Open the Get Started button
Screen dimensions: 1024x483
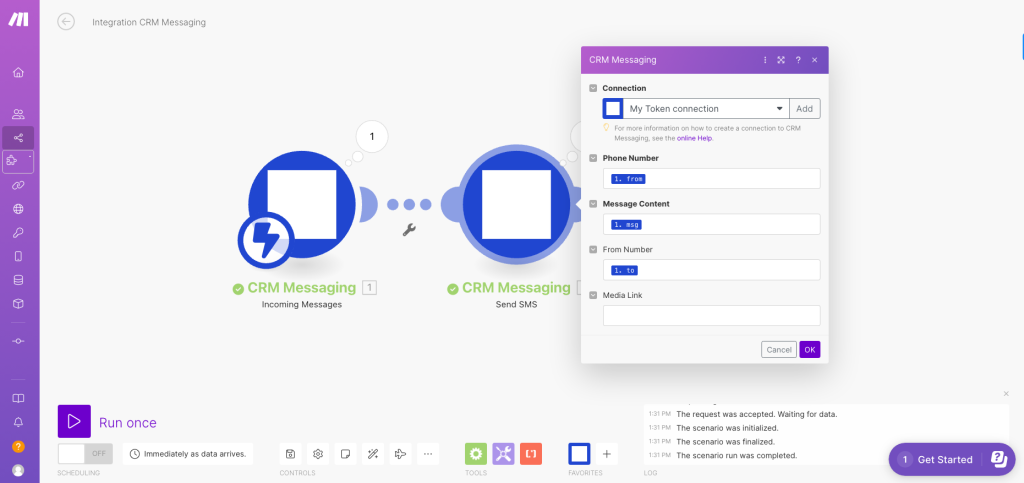(952, 460)
